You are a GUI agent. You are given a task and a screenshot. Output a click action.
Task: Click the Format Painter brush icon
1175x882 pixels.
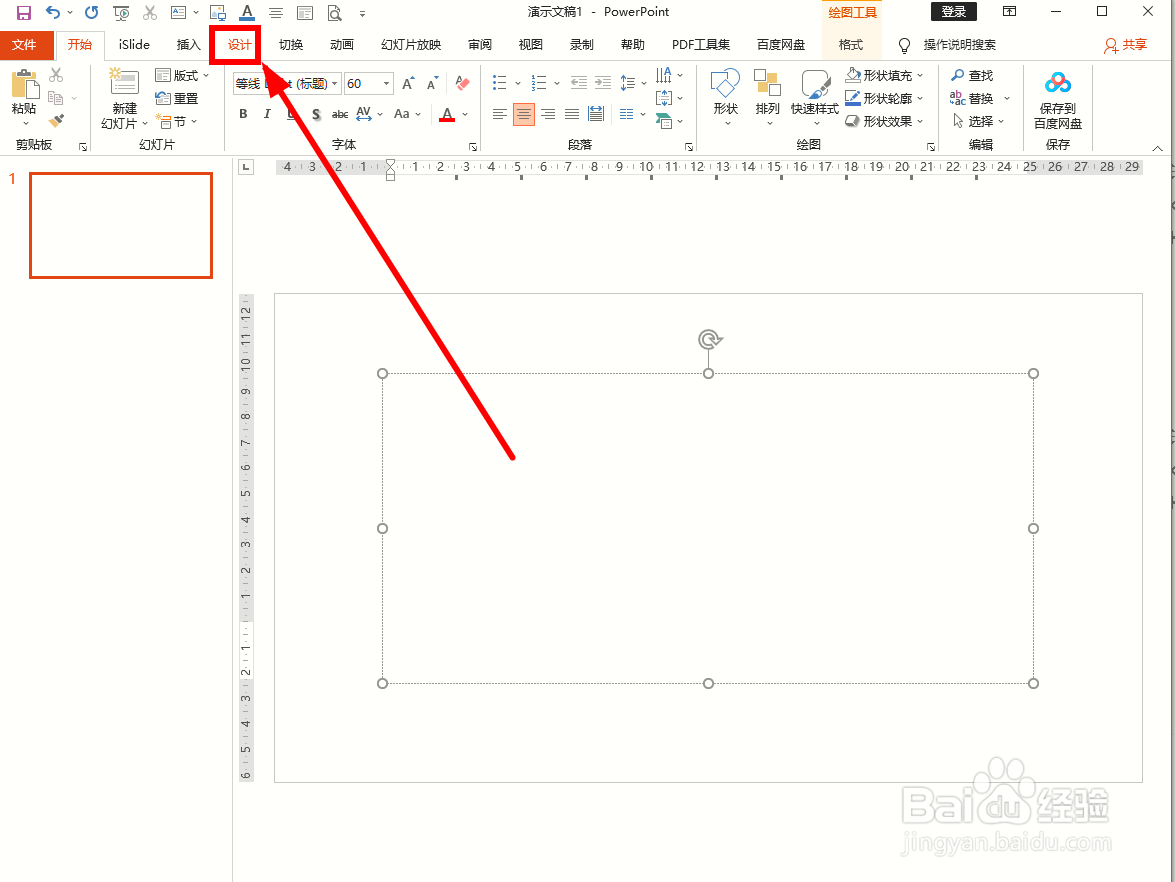click(x=56, y=121)
